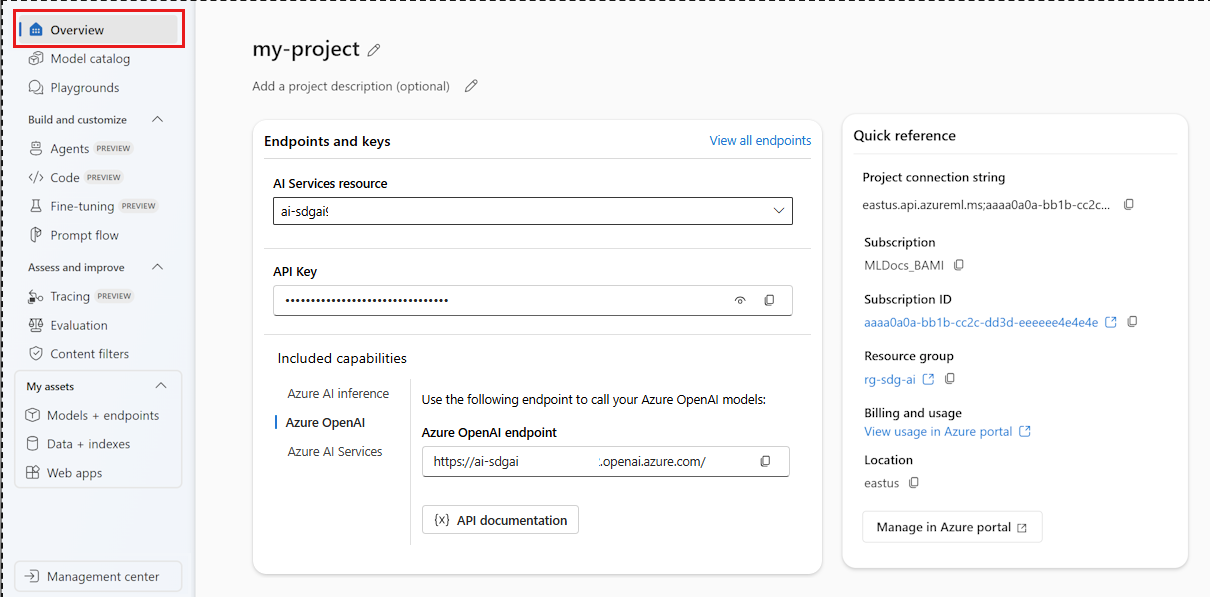Collapse the Assess and improve section
The image size is (1210, 597).
coord(157,267)
